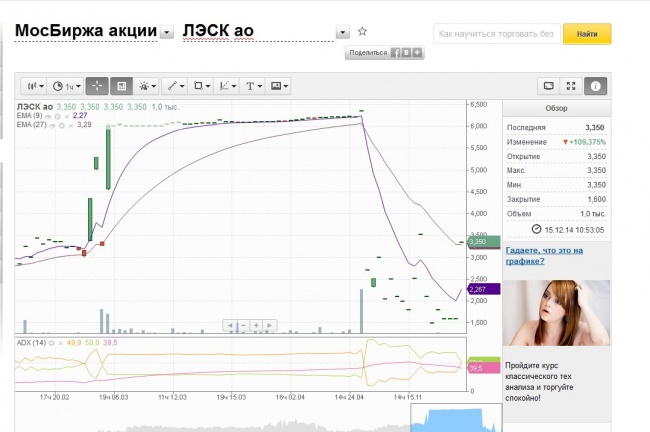The height and width of the screenshot is (432, 650).
Task: Click the Макс. value row
Action: [x=556, y=170]
